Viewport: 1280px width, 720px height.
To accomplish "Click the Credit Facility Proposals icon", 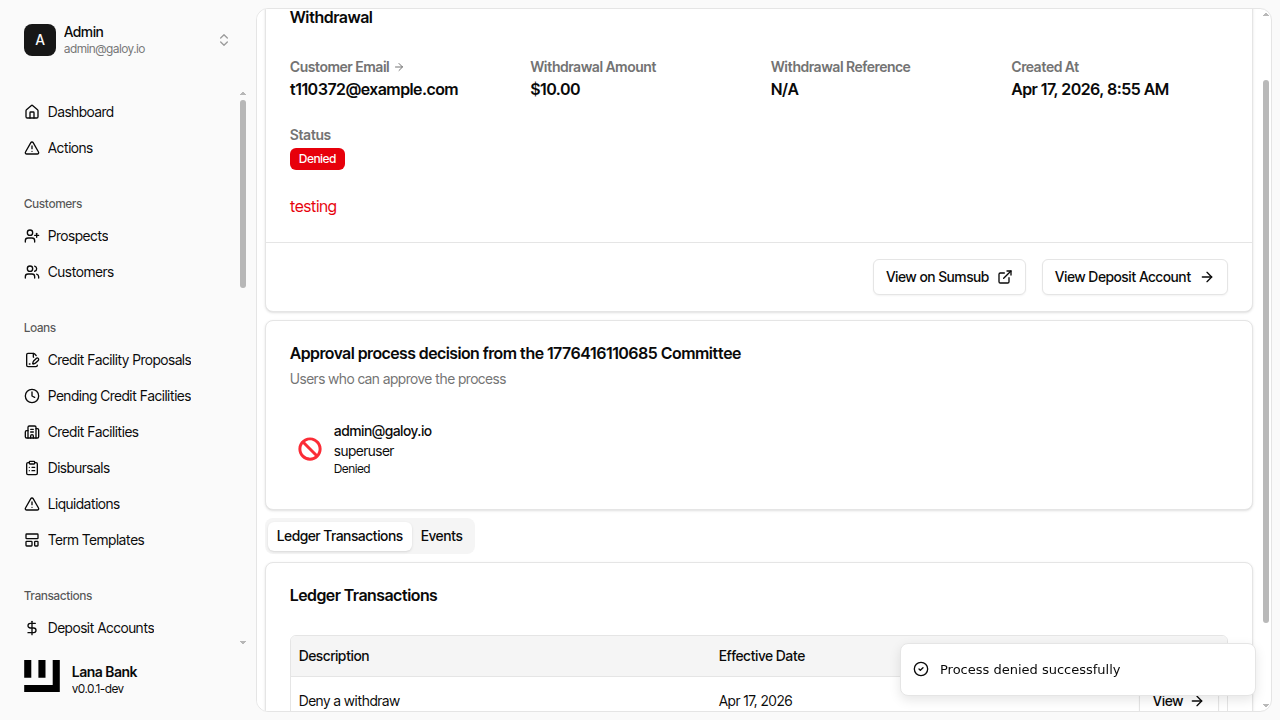I will tap(32, 360).
